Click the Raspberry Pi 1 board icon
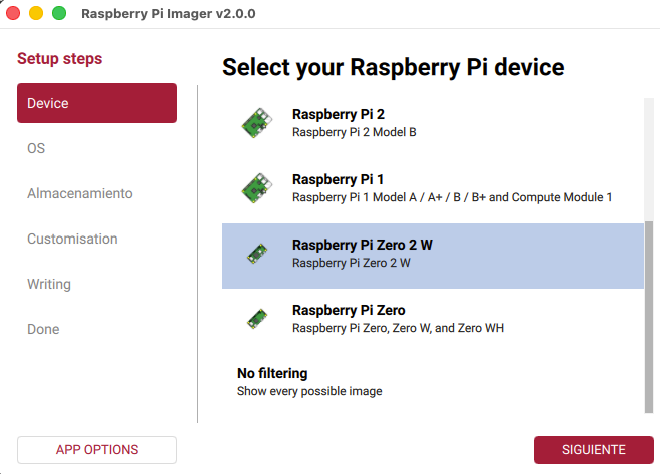This screenshot has width=660, height=474. coord(256,188)
